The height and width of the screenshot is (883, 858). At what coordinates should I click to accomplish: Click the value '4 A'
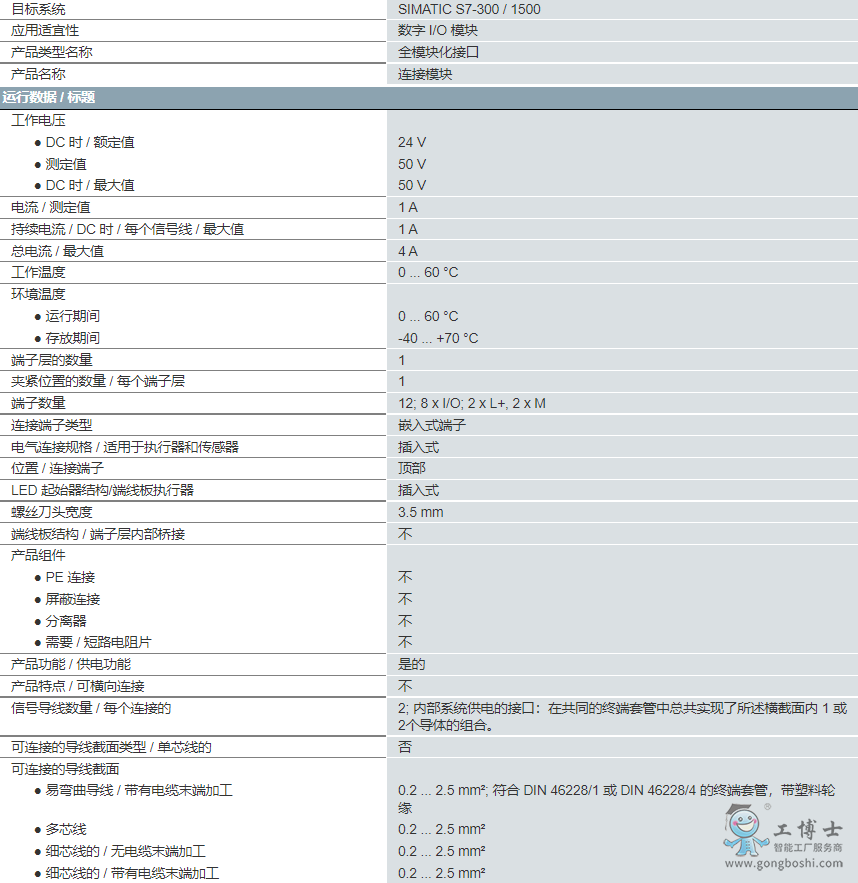(408, 251)
